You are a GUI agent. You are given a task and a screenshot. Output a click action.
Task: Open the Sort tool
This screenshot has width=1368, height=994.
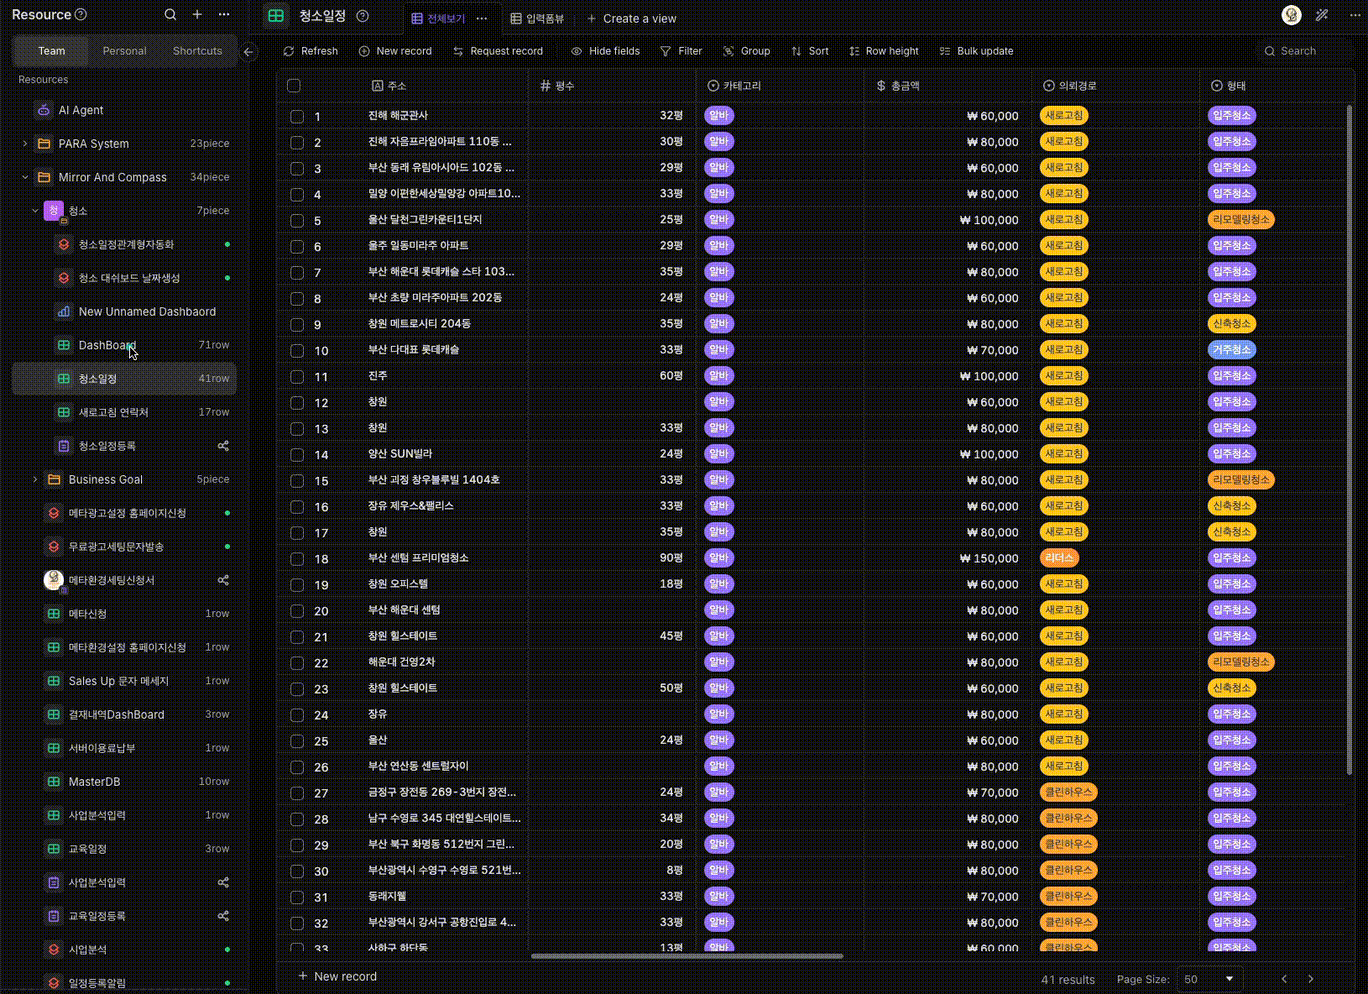tap(809, 51)
